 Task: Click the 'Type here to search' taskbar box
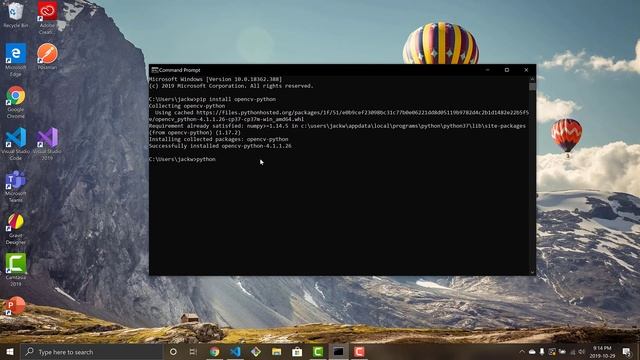point(91,352)
